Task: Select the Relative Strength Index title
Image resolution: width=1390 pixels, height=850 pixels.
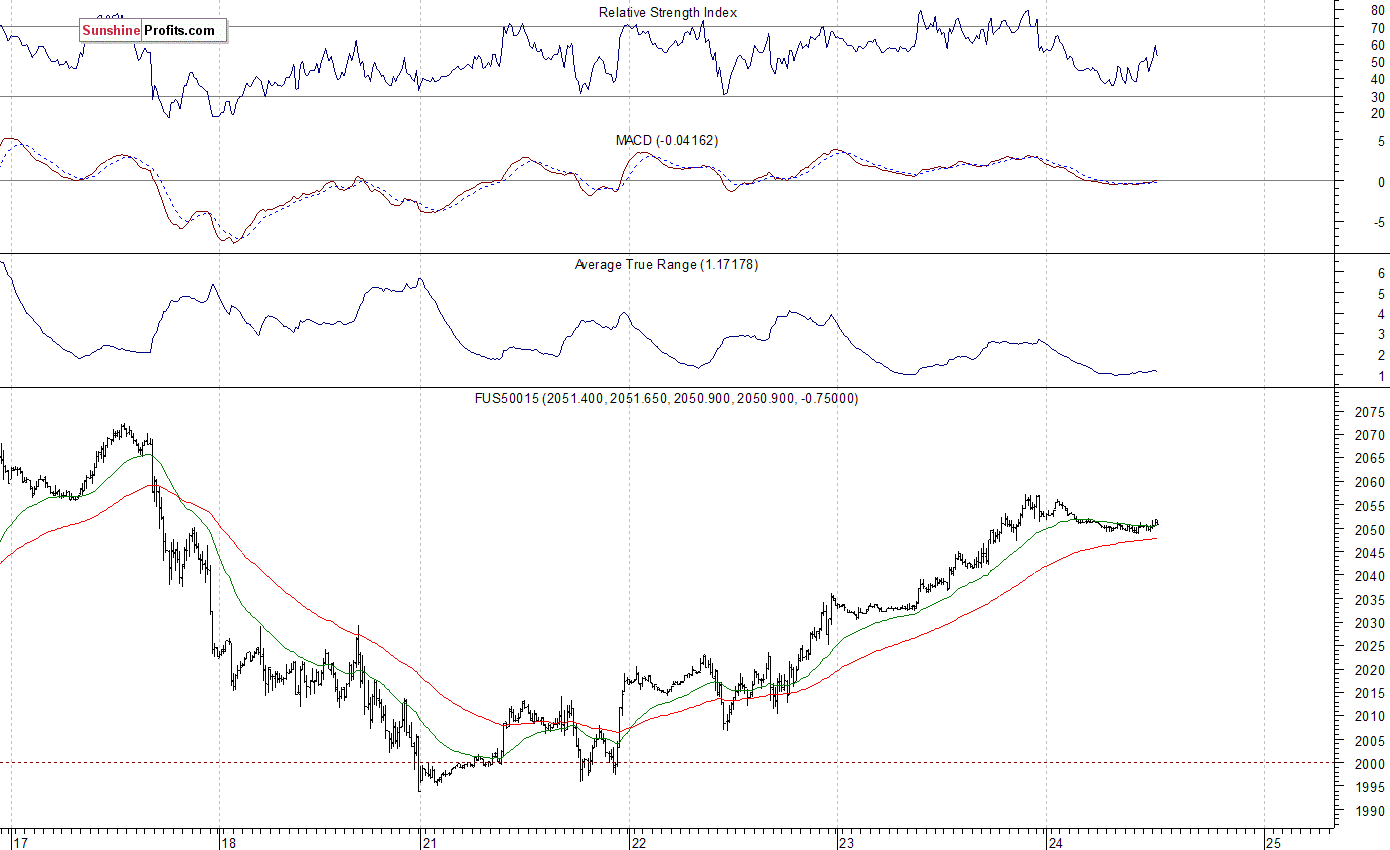Action: (x=668, y=12)
